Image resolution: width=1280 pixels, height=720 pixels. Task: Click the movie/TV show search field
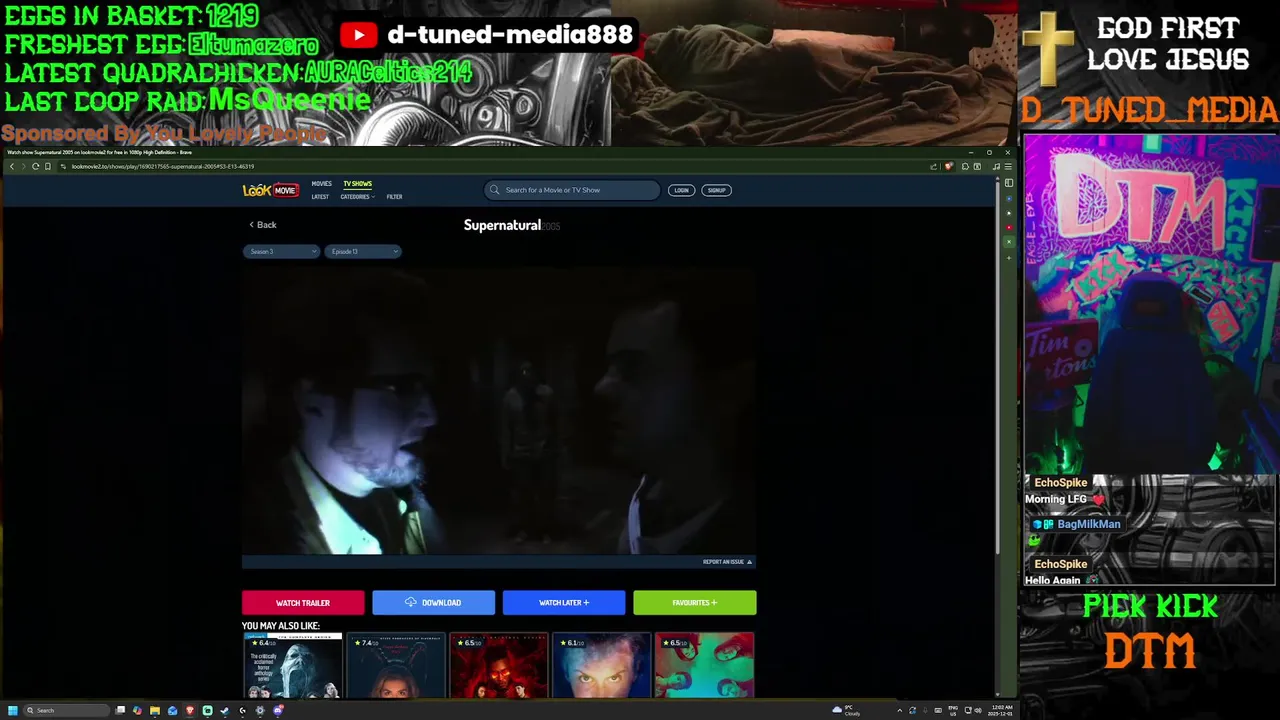(x=572, y=190)
